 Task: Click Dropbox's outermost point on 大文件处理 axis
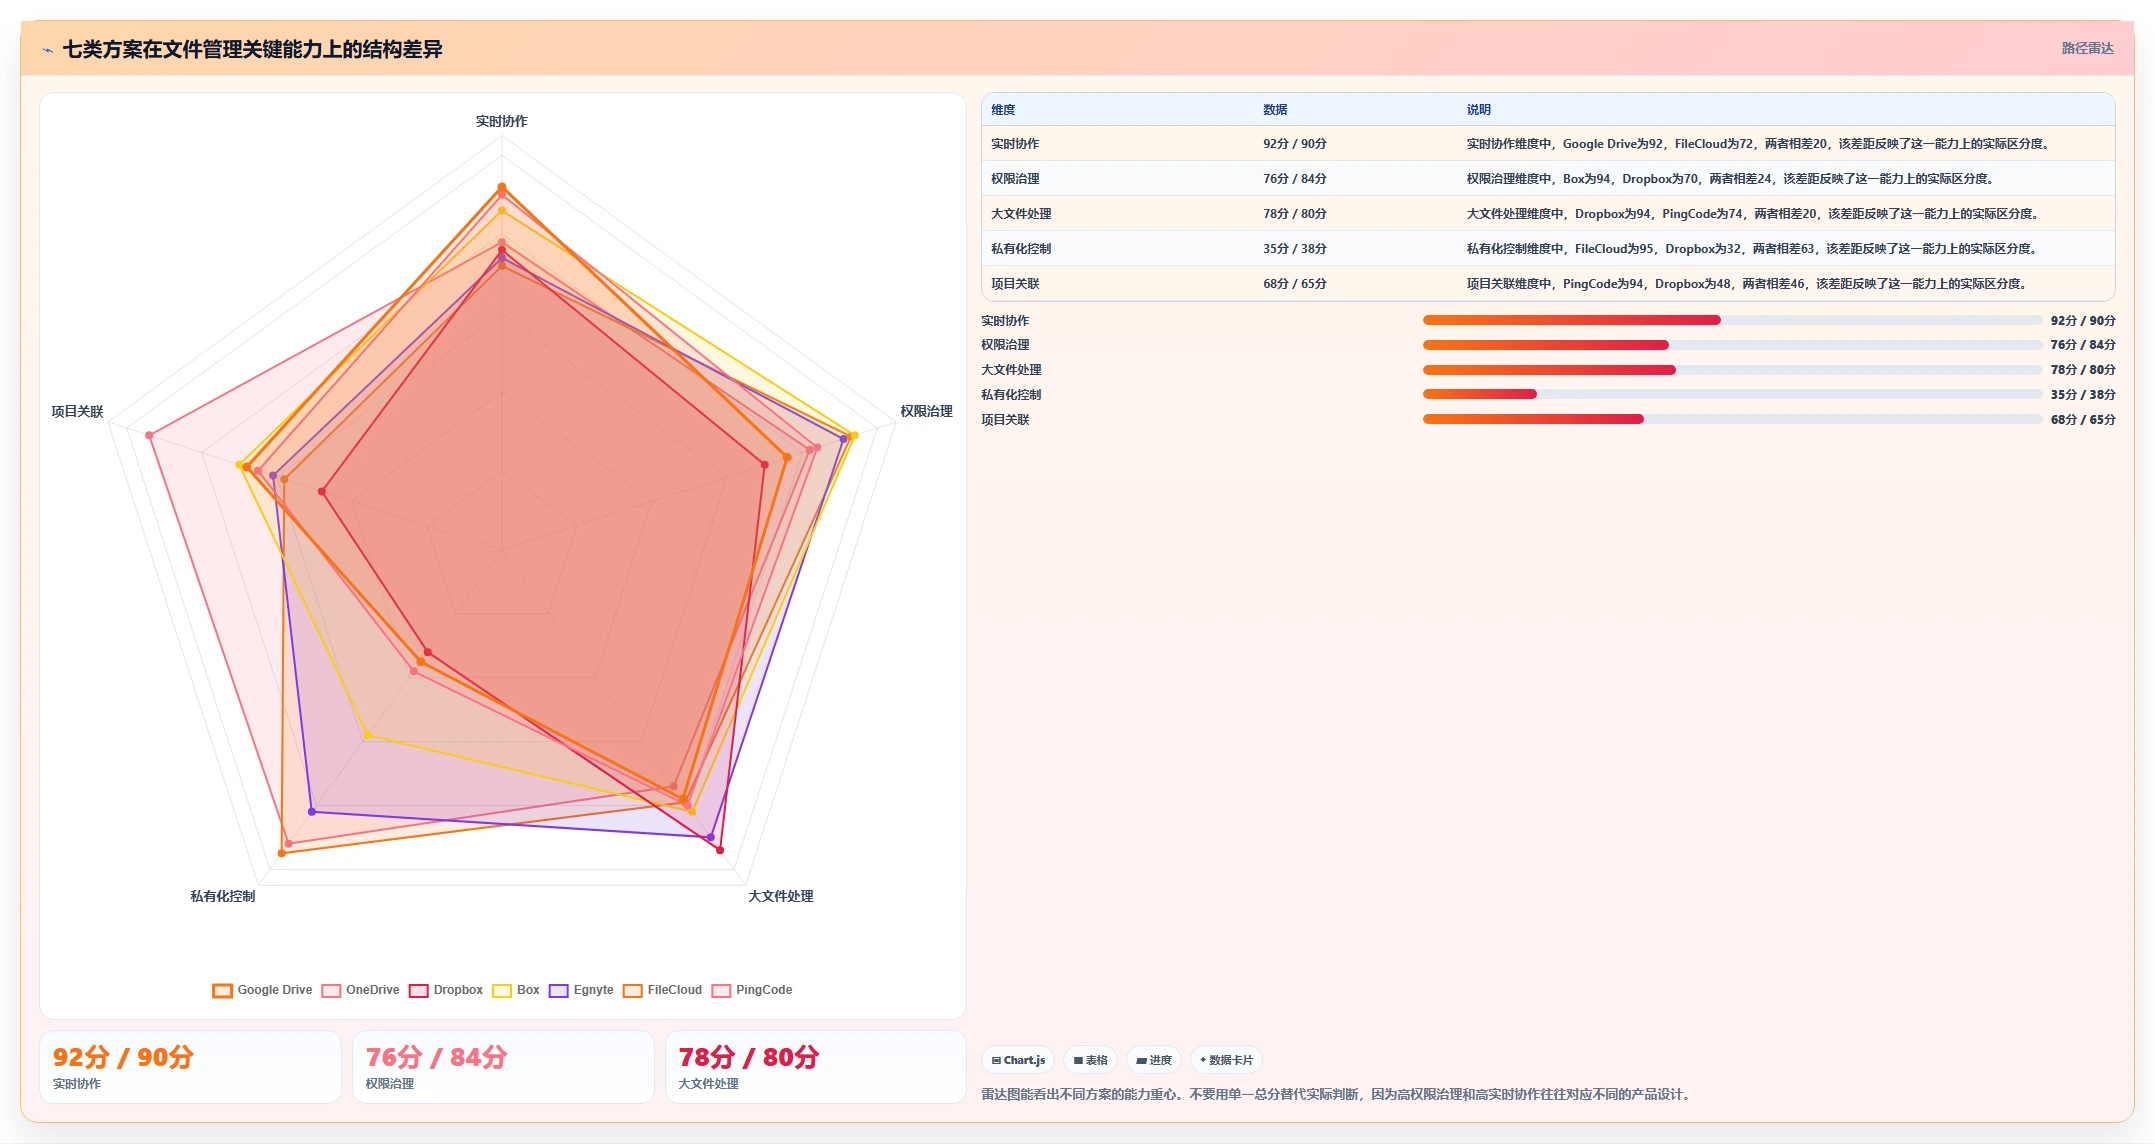pos(719,850)
